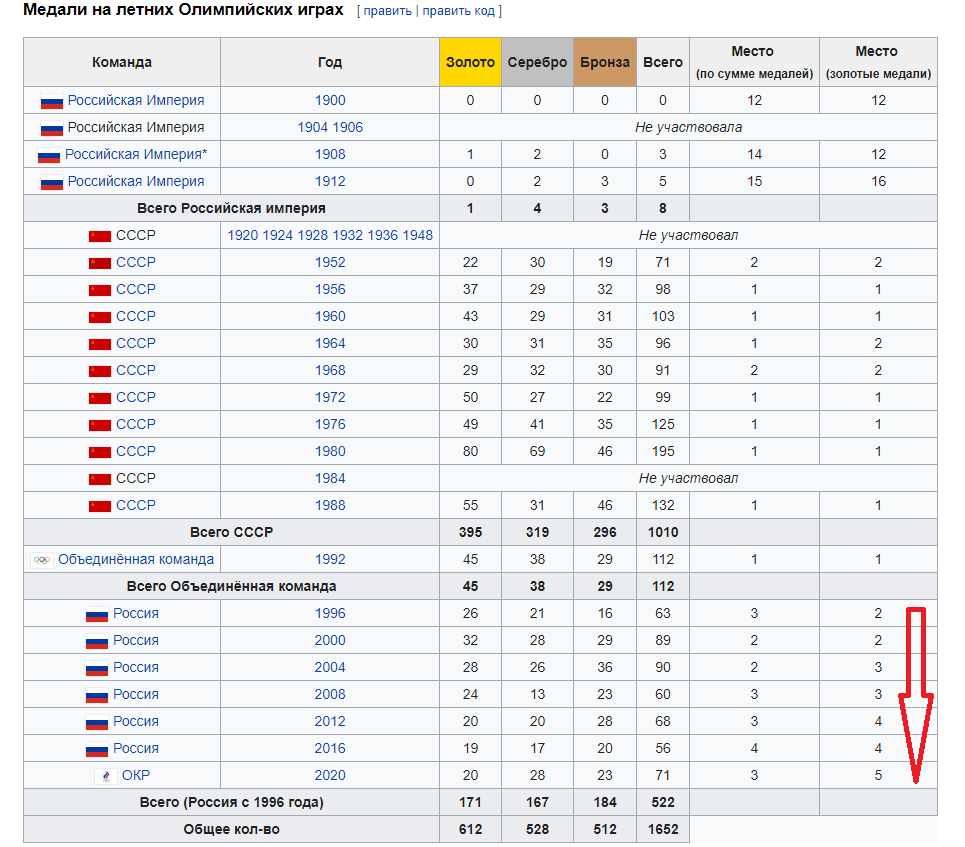Open the 1948 year link
Viewport: 965px width, 847px height.
[417, 235]
